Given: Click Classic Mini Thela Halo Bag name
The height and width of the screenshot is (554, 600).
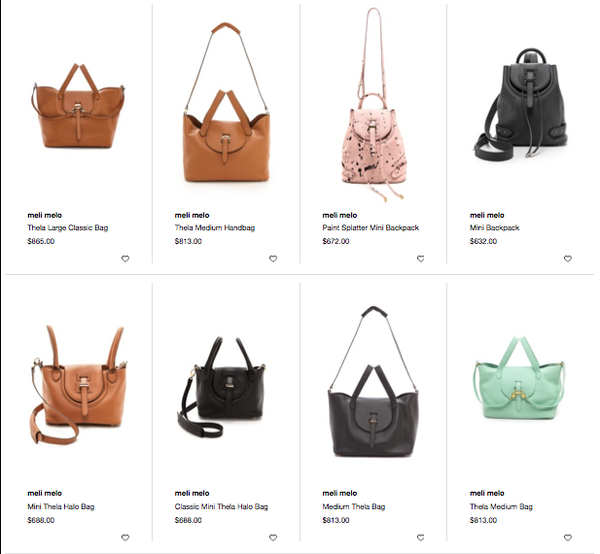Looking at the screenshot, I should click(222, 507).
